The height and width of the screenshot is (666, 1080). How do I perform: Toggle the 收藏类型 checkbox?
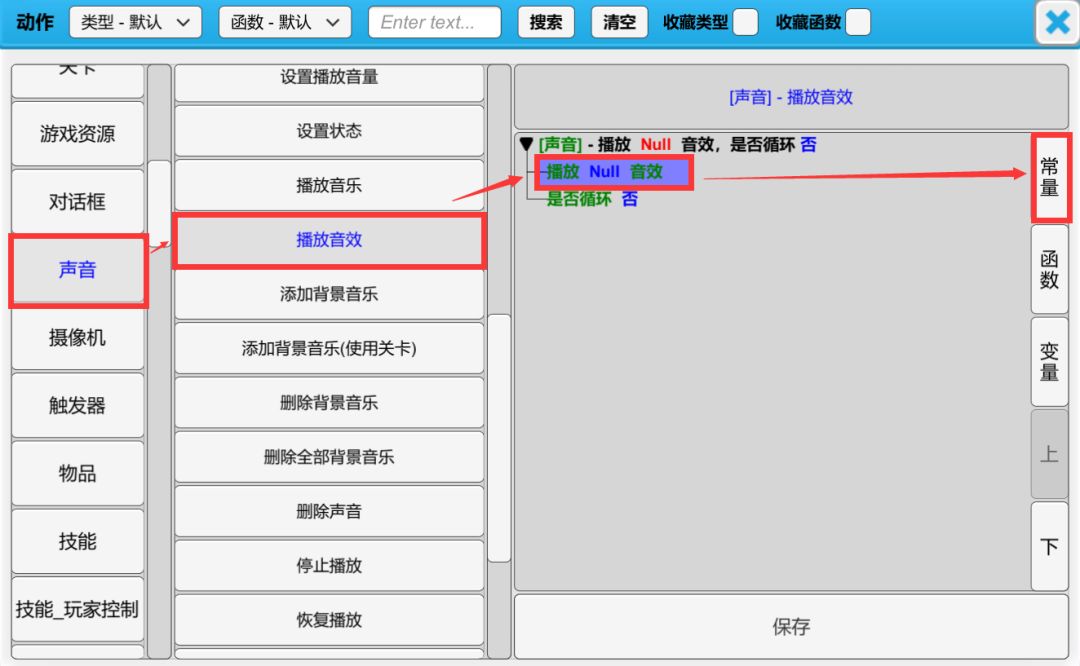745,22
